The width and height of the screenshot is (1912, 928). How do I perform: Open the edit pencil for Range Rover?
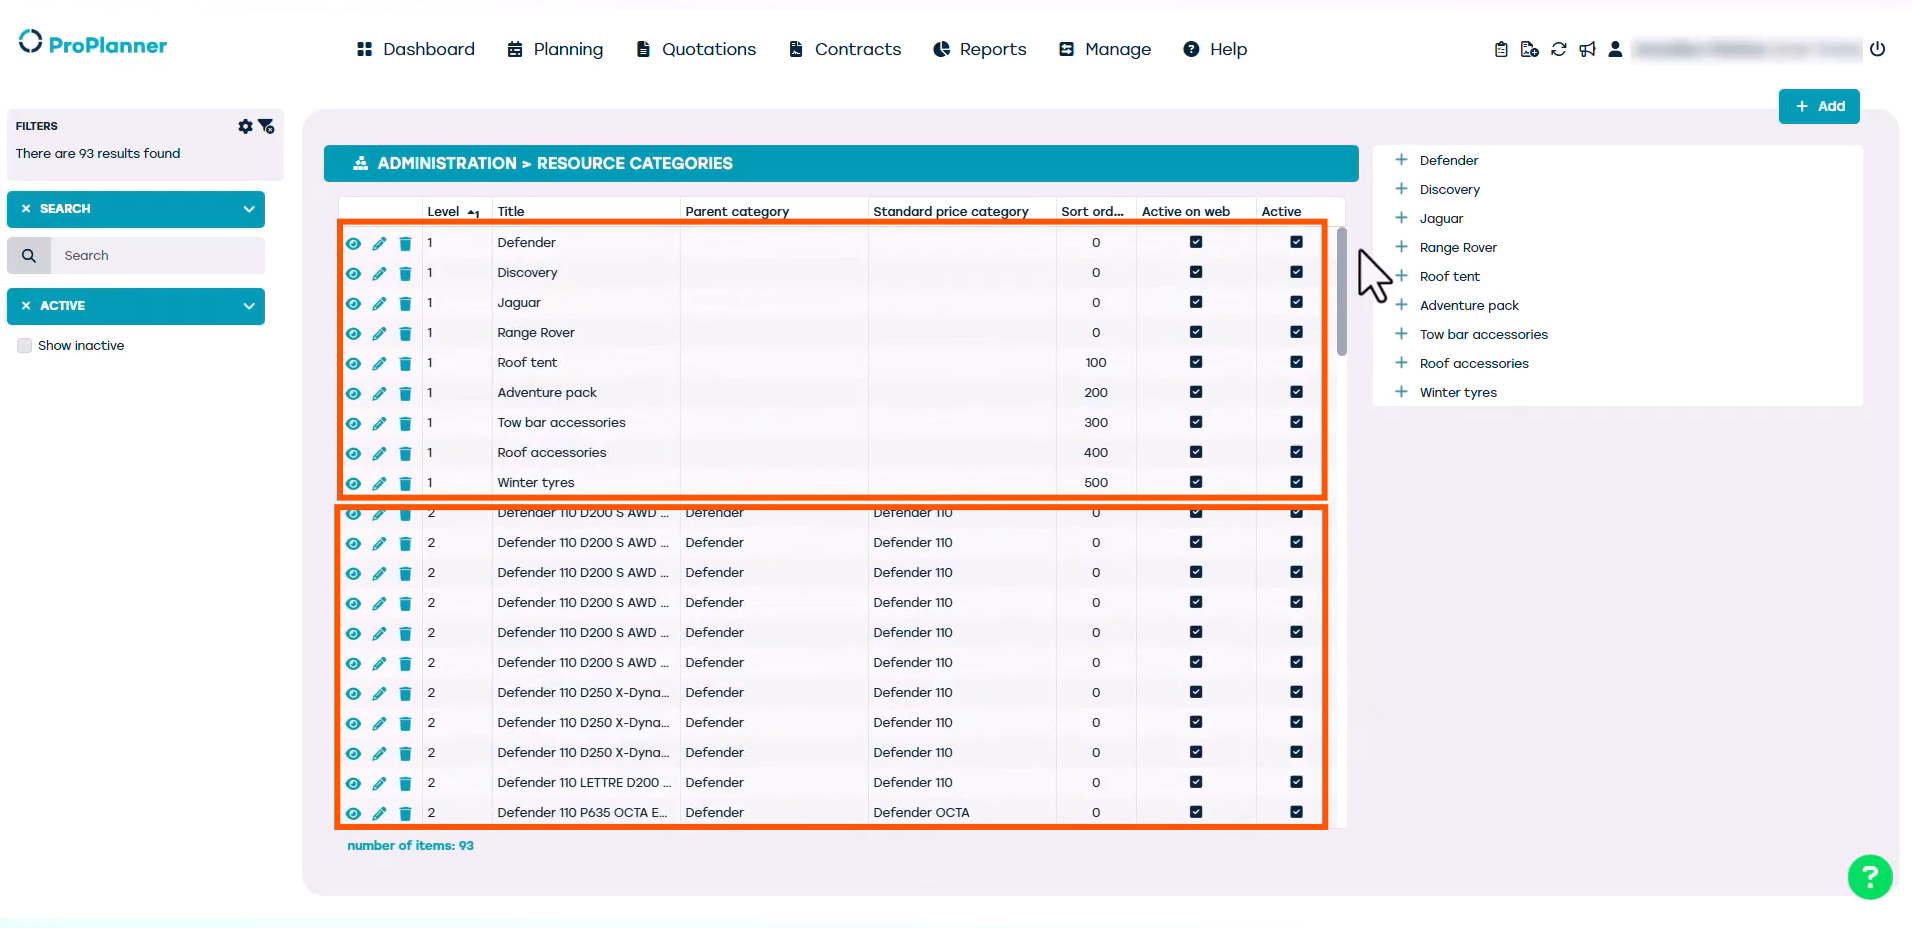pyautogui.click(x=379, y=334)
